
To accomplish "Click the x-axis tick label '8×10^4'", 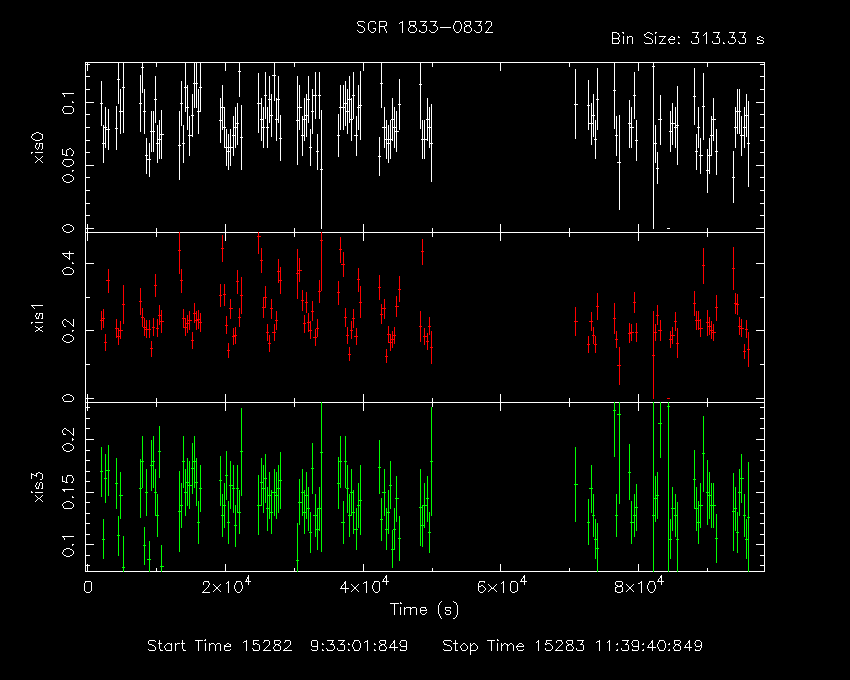I will pyautogui.click(x=639, y=586).
